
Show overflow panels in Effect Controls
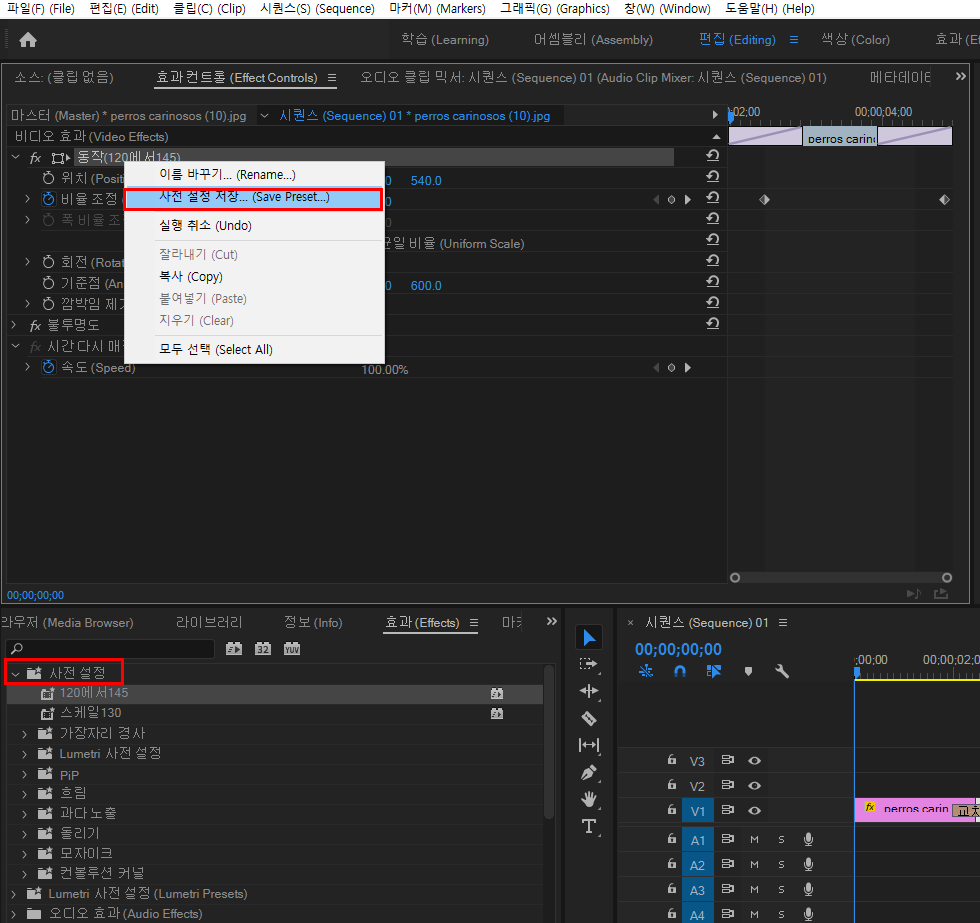961,76
